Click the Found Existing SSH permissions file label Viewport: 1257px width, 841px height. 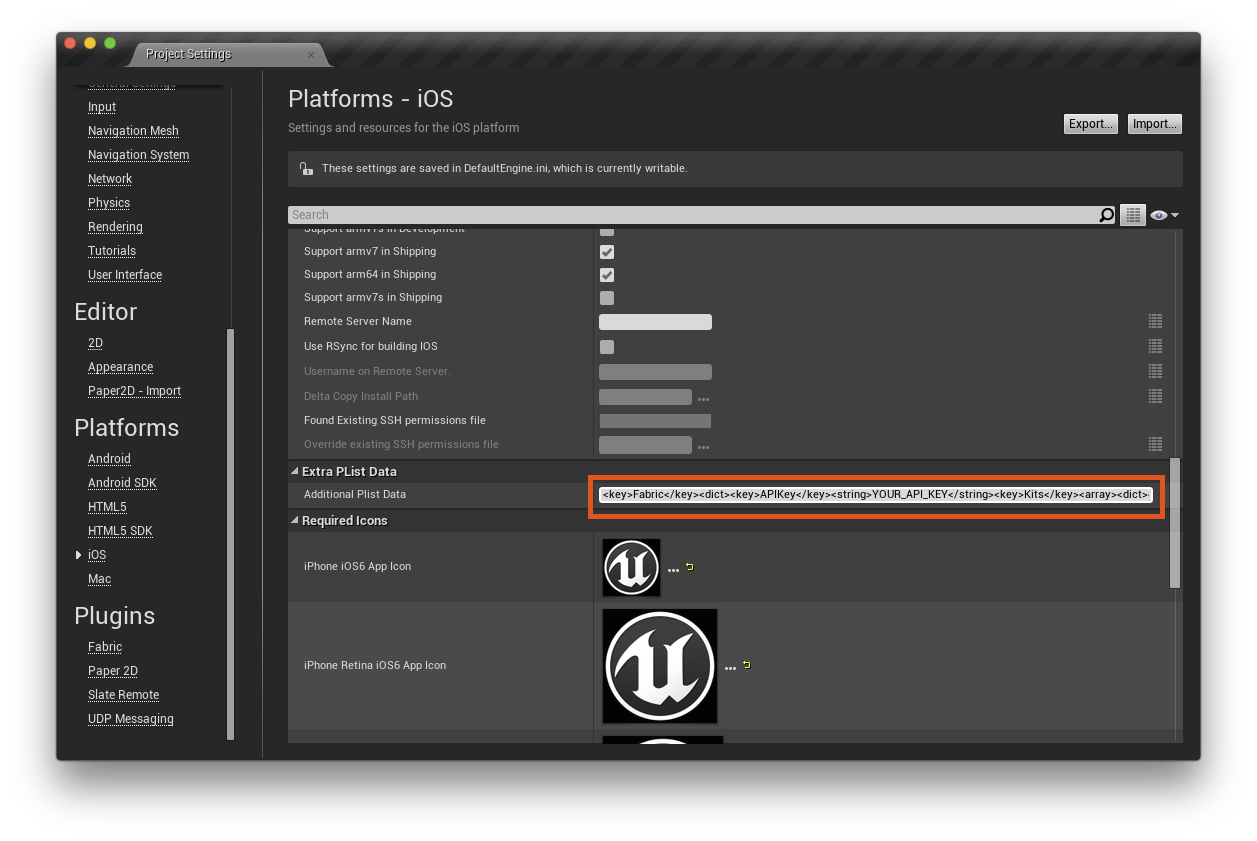(x=395, y=421)
